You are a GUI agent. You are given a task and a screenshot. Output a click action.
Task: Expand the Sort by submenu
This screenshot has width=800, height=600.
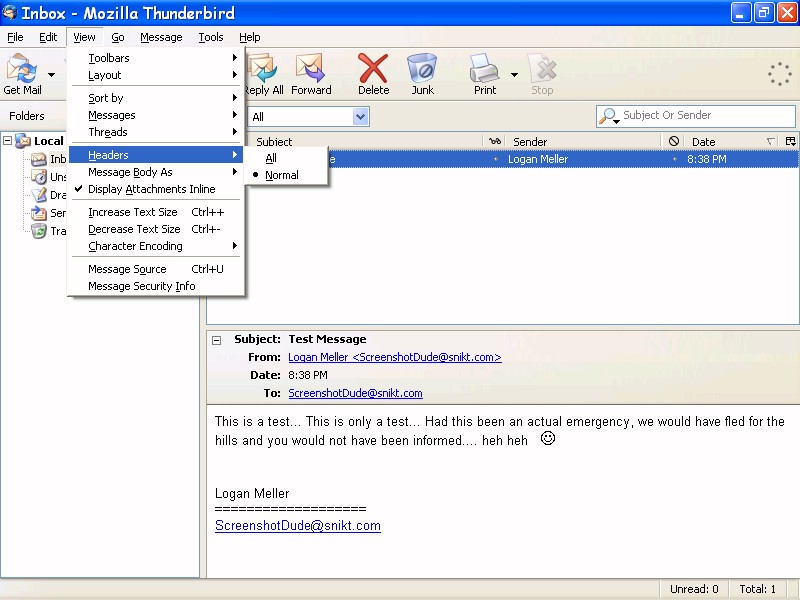tap(157, 98)
